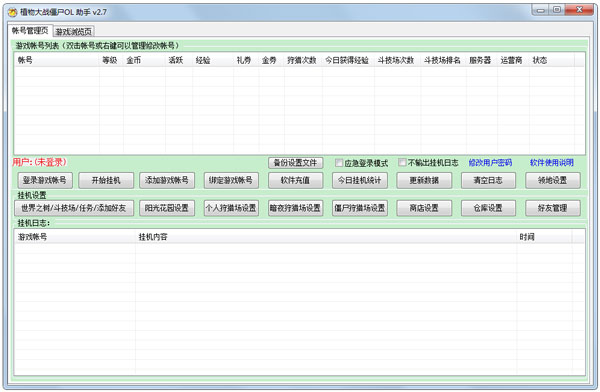Screen dimensions: 600x392
Task: Open 世界之树/斗技场/任务/添加好友 settings
Action: 74,208
